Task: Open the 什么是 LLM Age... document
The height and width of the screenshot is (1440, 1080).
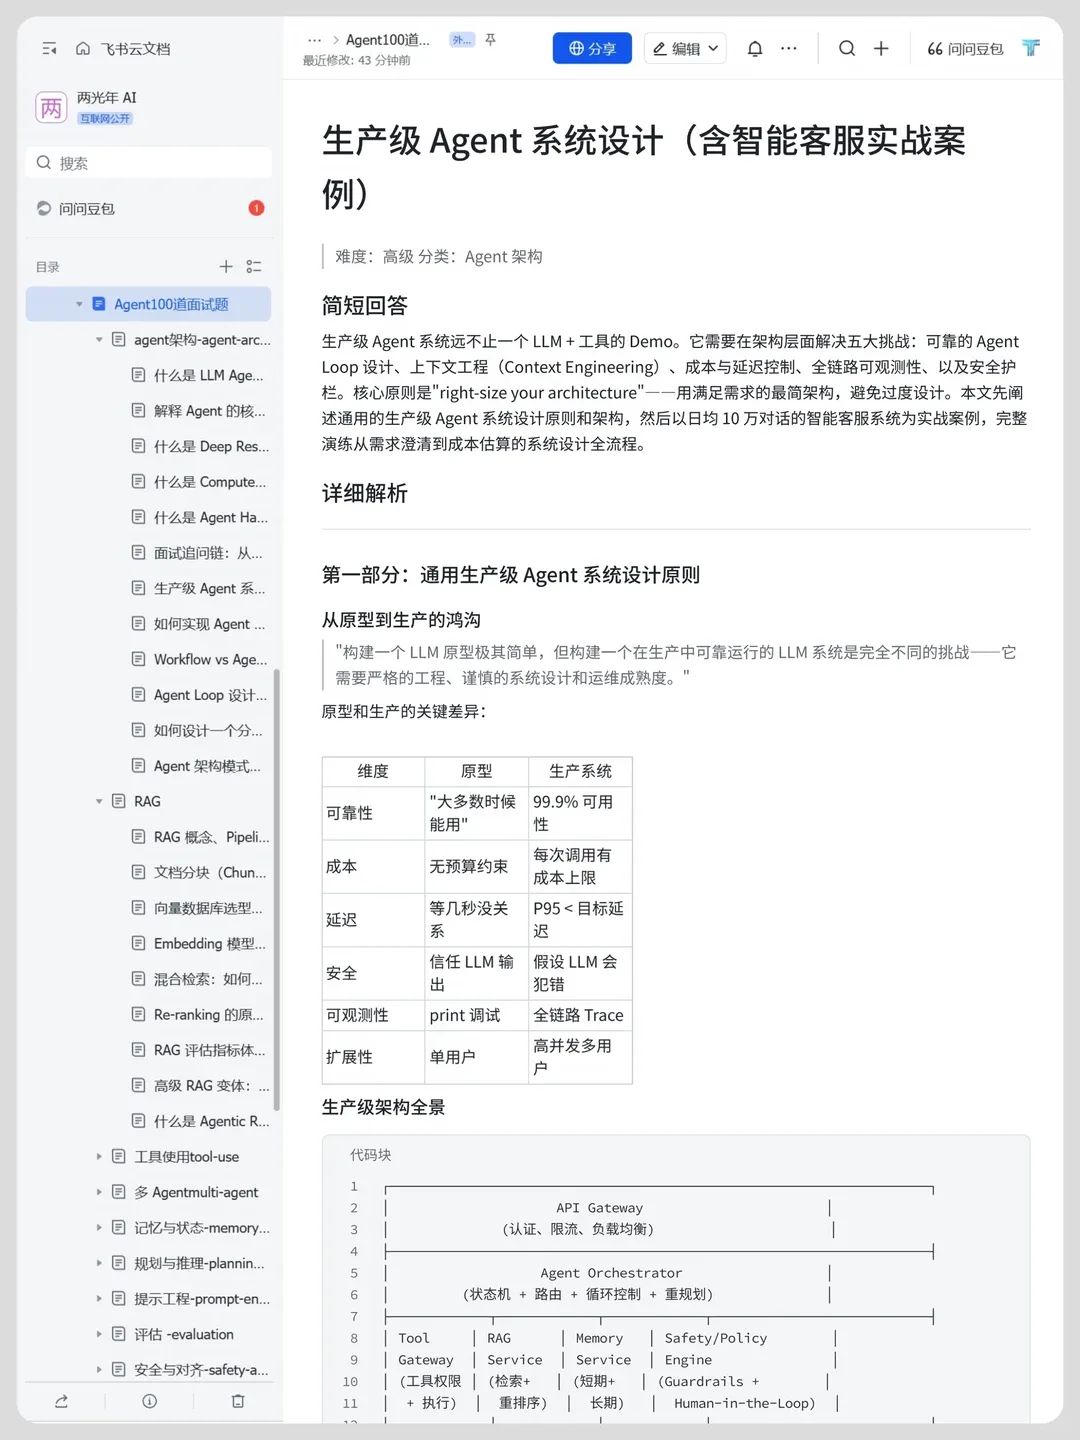Action: click(208, 375)
